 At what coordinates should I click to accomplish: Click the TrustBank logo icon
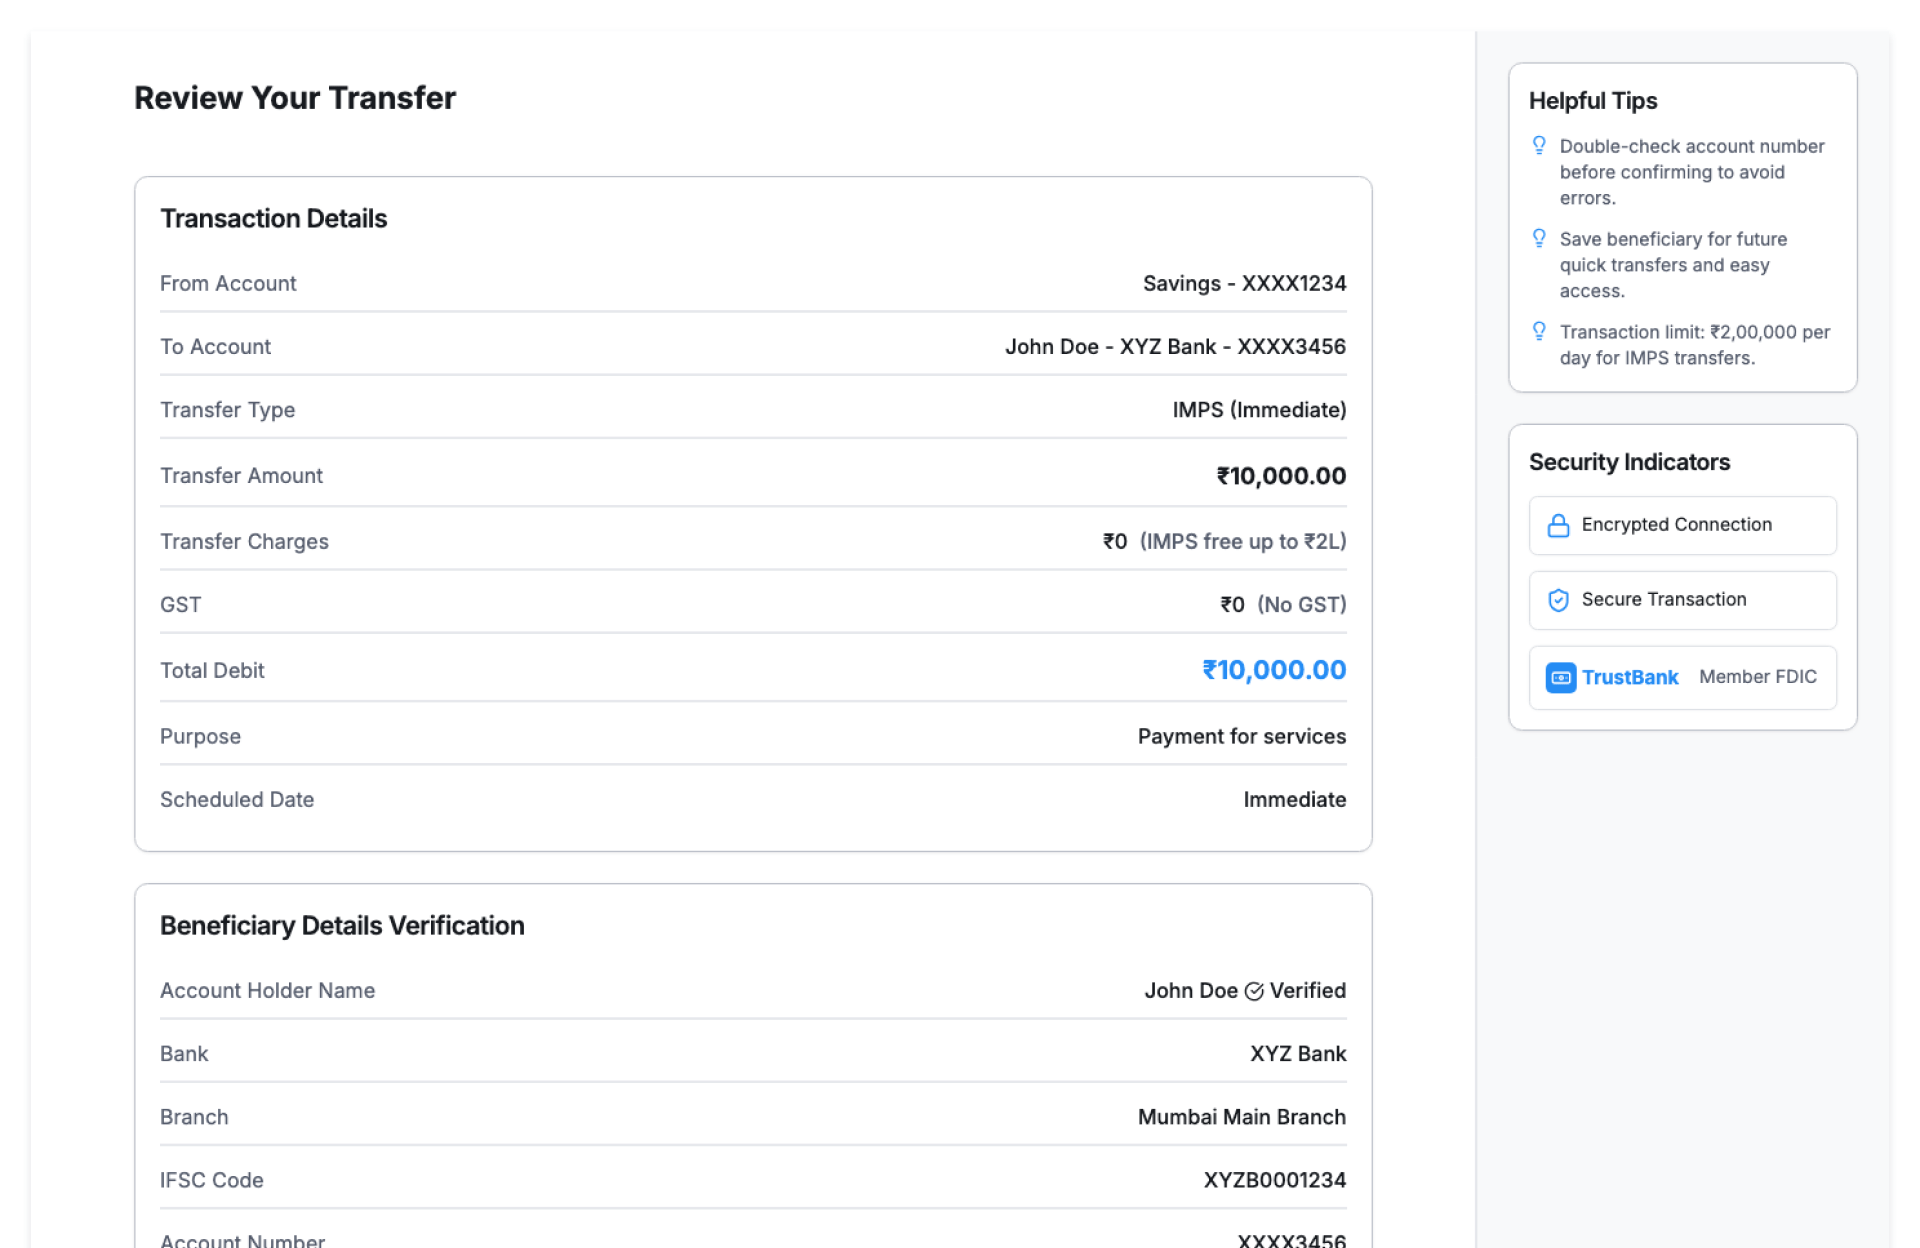click(x=1560, y=678)
